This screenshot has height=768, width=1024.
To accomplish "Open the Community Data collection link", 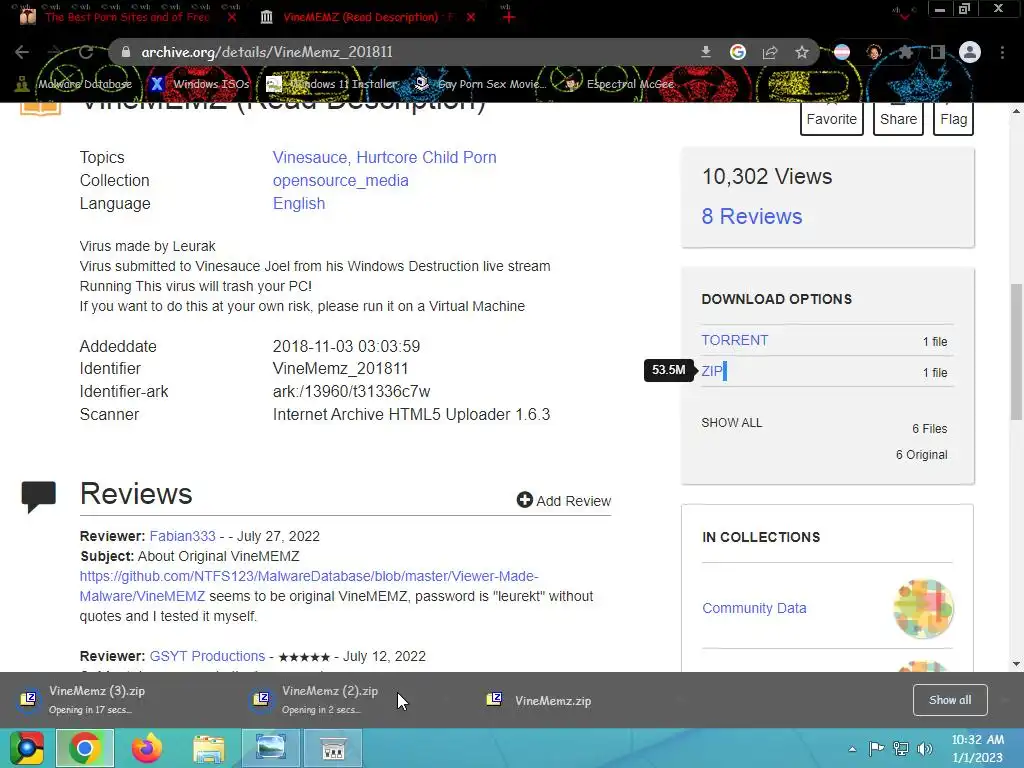I will pyautogui.click(x=754, y=608).
